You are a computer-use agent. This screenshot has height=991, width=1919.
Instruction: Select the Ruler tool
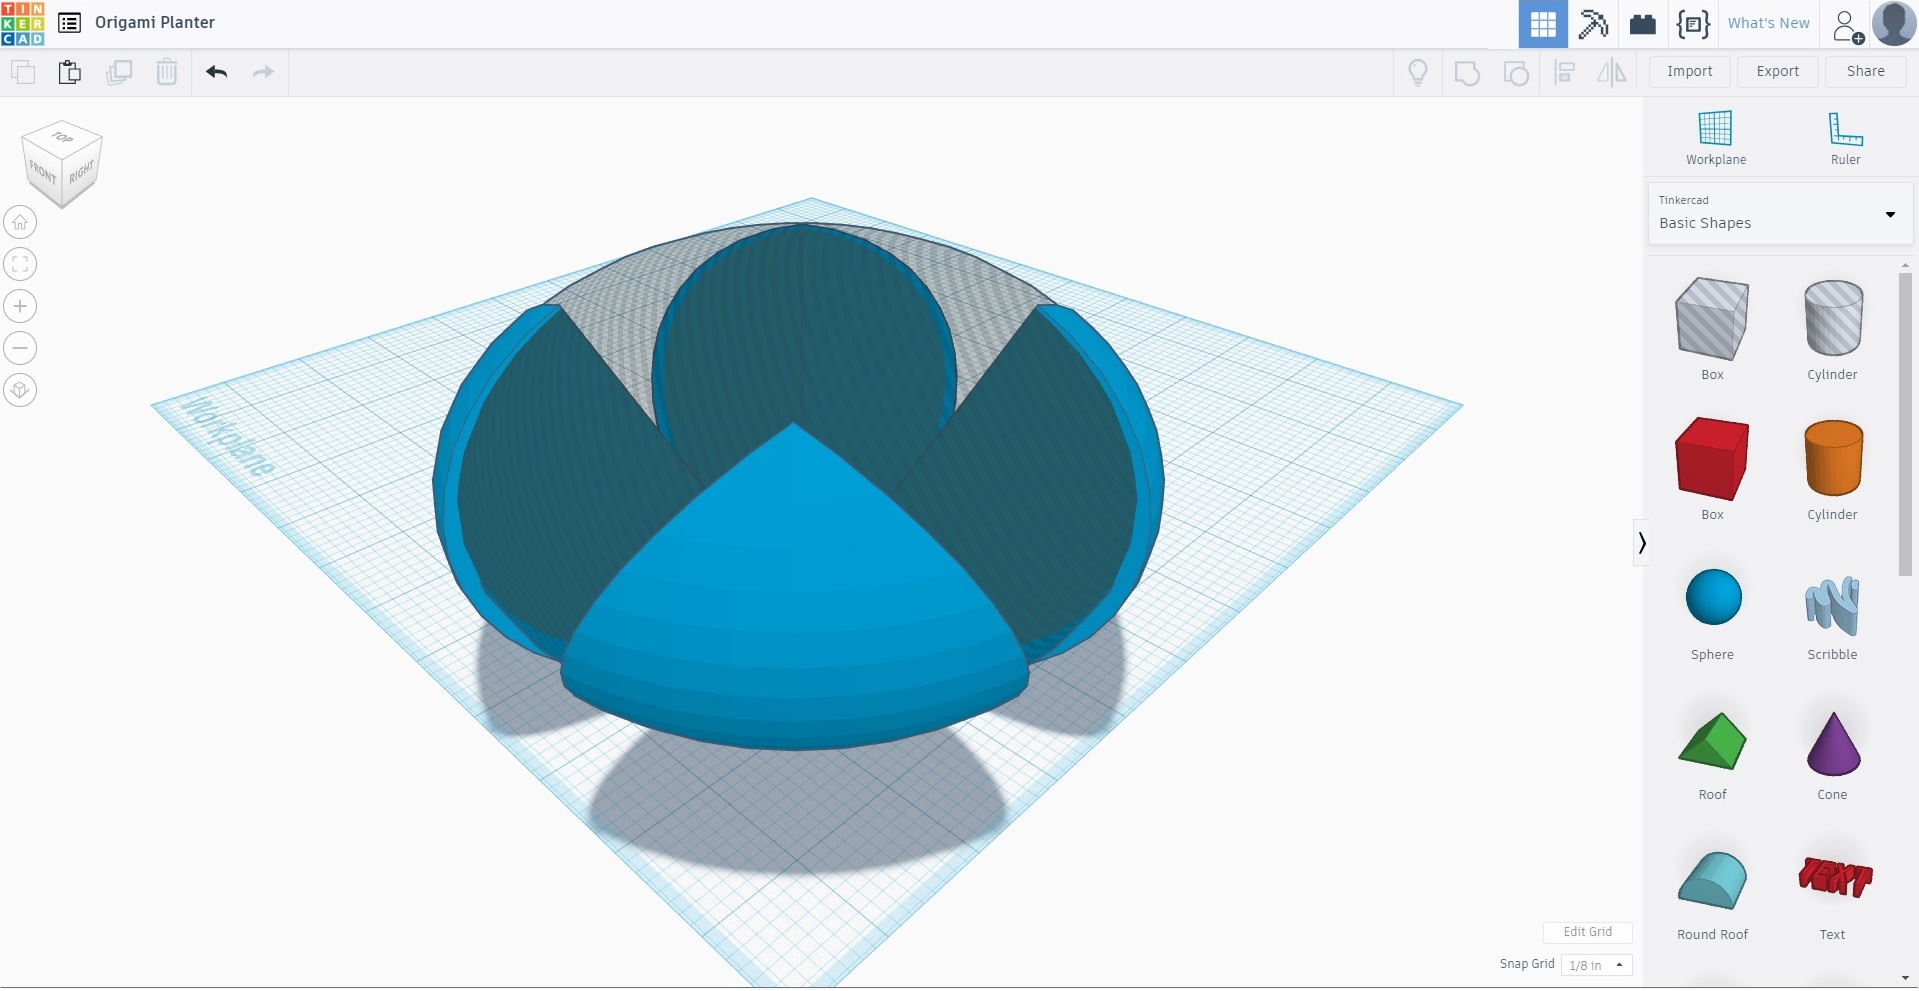click(x=1845, y=138)
